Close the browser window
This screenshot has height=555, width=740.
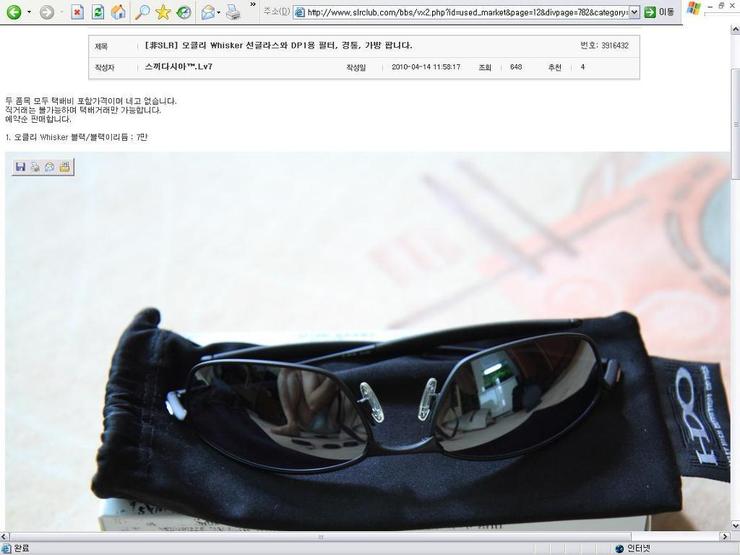point(733,6)
